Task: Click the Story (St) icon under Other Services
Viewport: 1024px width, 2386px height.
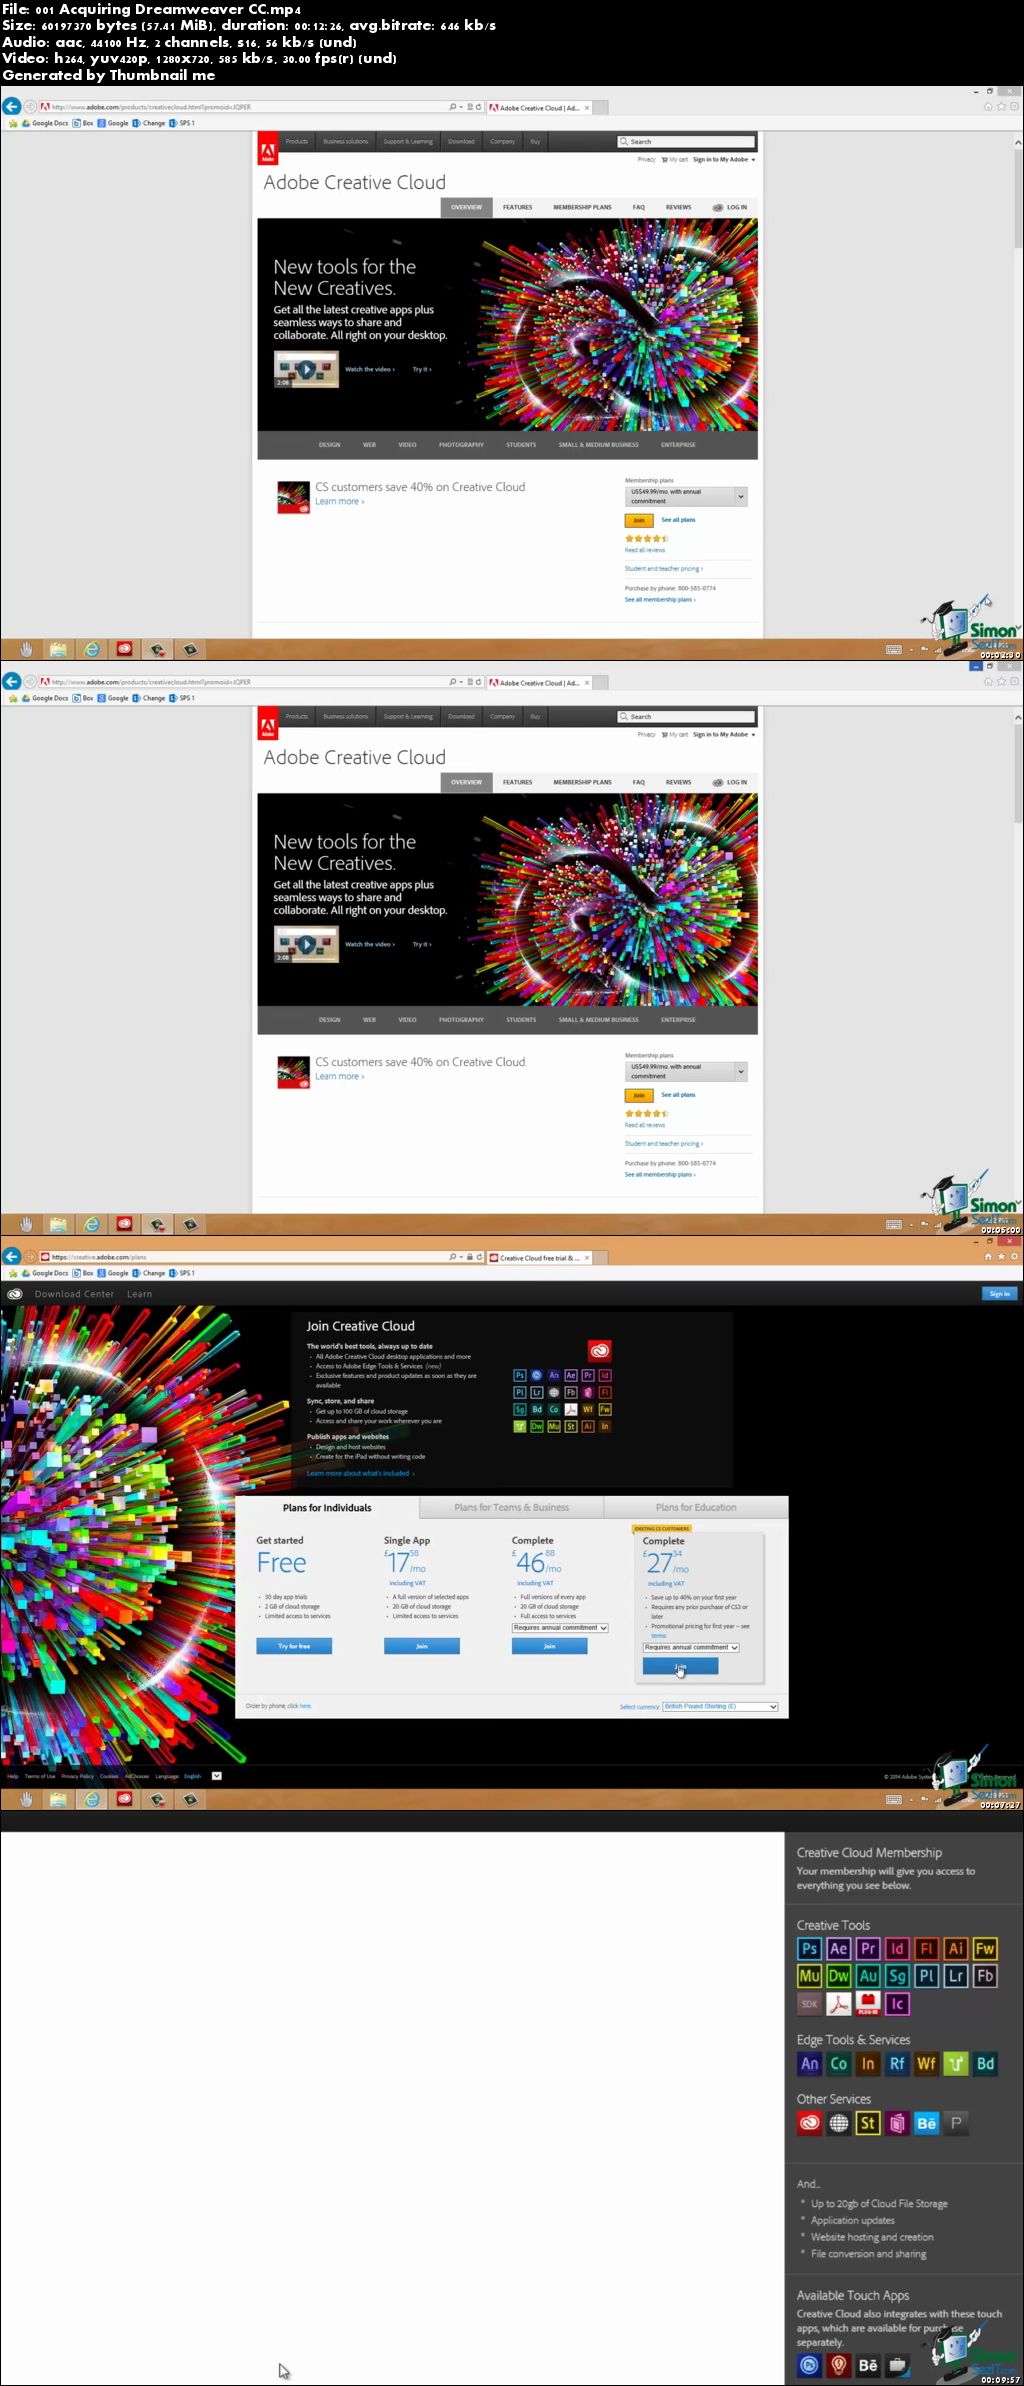Action: [x=868, y=2123]
